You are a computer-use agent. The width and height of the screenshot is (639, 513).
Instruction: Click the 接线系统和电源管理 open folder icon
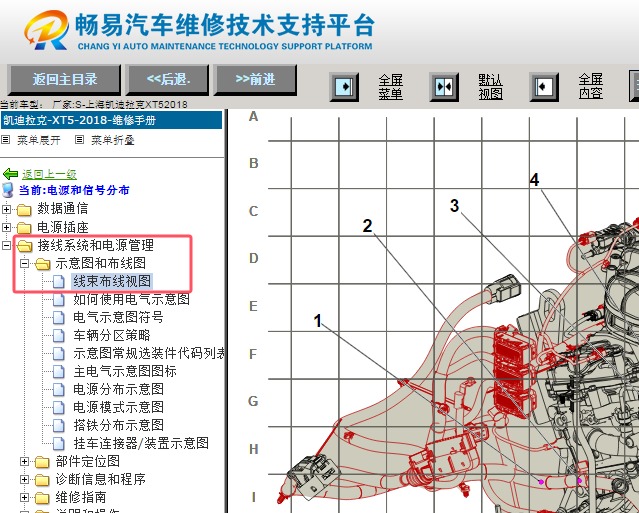point(25,245)
